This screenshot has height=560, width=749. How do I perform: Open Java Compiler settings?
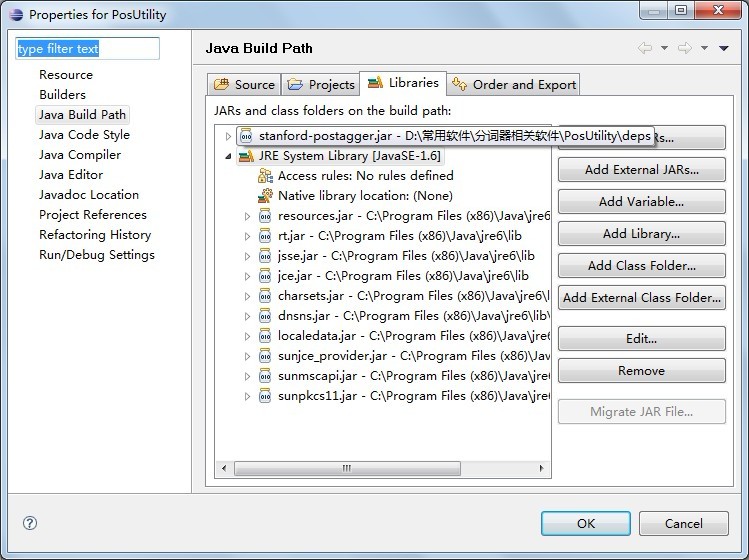pyautogui.click(x=80, y=155)
